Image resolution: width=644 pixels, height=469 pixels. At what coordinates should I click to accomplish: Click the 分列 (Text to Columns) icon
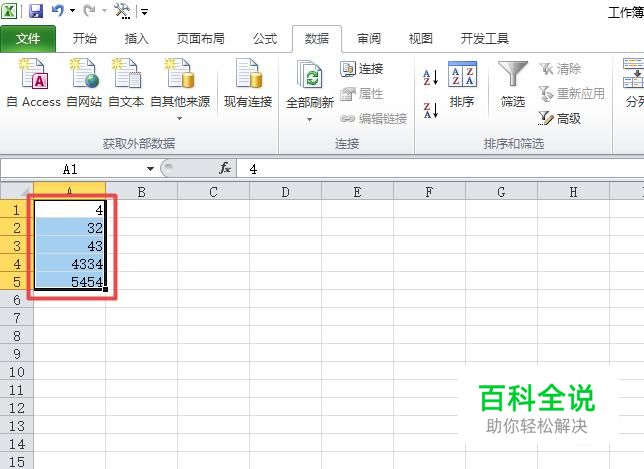click(x=633, y=84)
